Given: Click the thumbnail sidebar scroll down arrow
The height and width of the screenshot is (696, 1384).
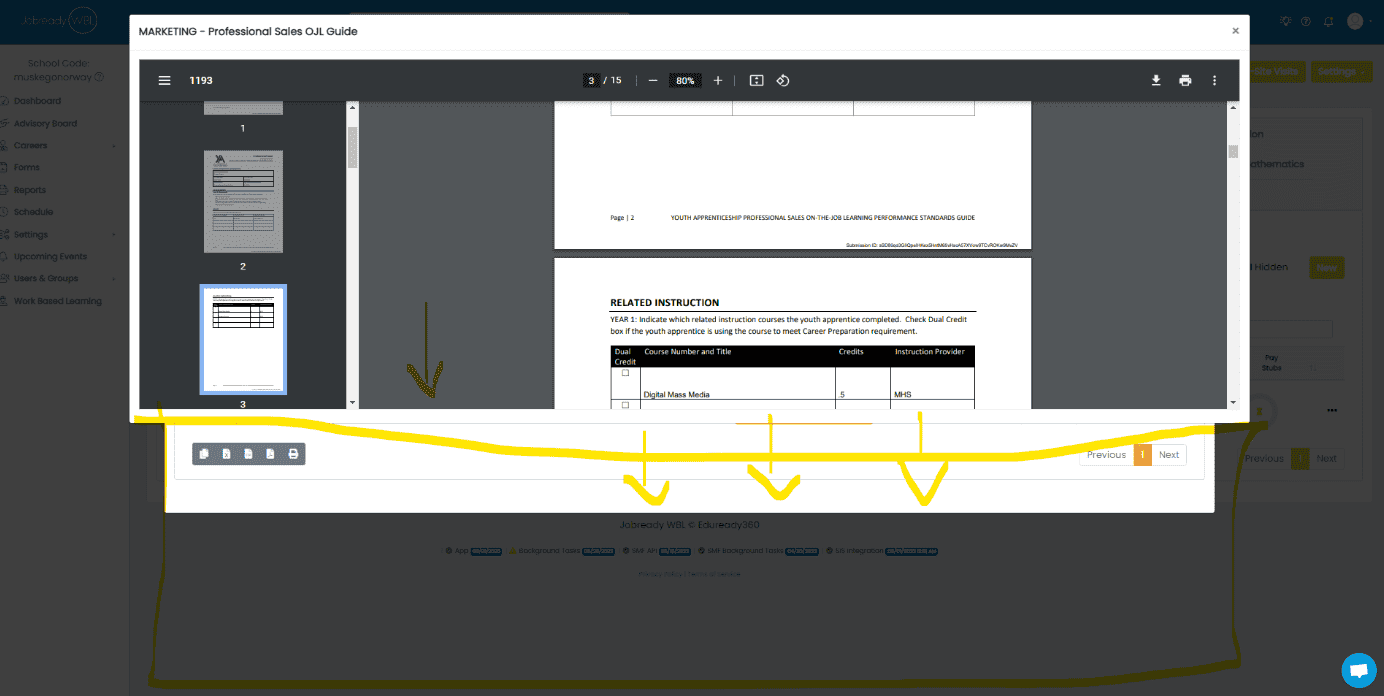Looking at the screenshot, I should pyautogui.click(x=352, y=402).
